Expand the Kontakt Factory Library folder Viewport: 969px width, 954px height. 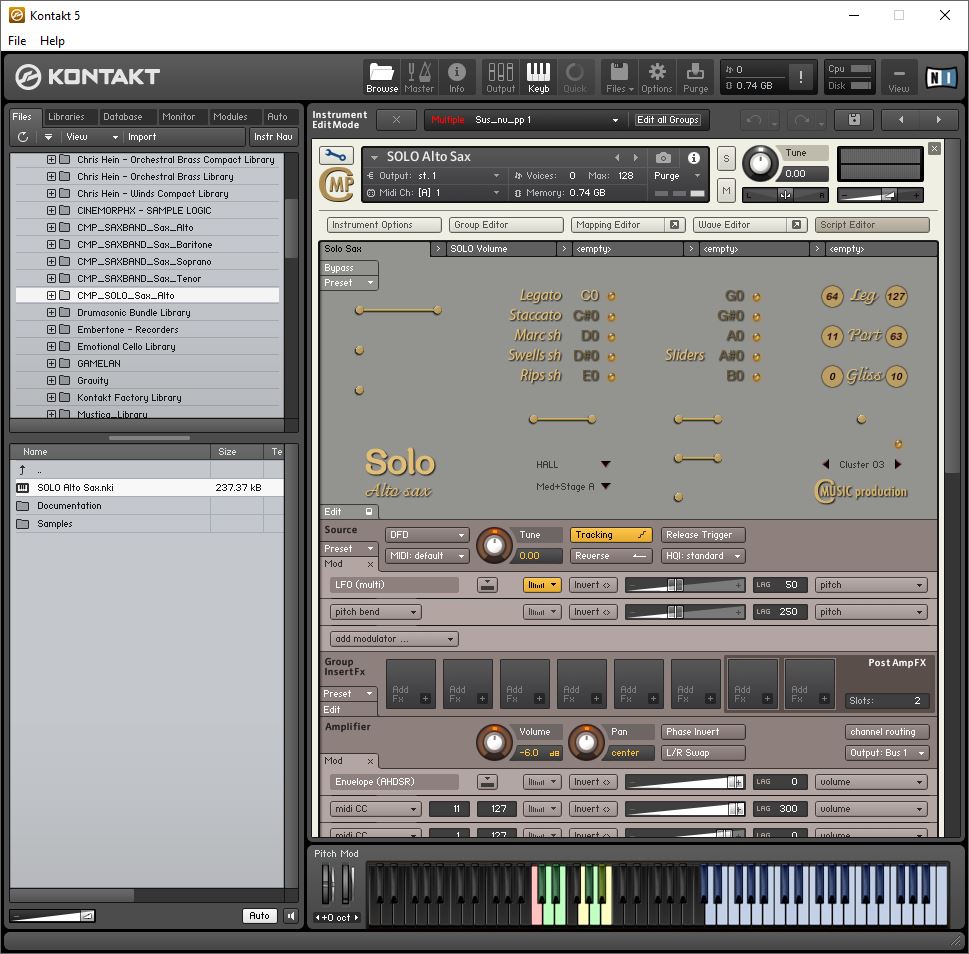pyautogui.click(x=51, y=397)
